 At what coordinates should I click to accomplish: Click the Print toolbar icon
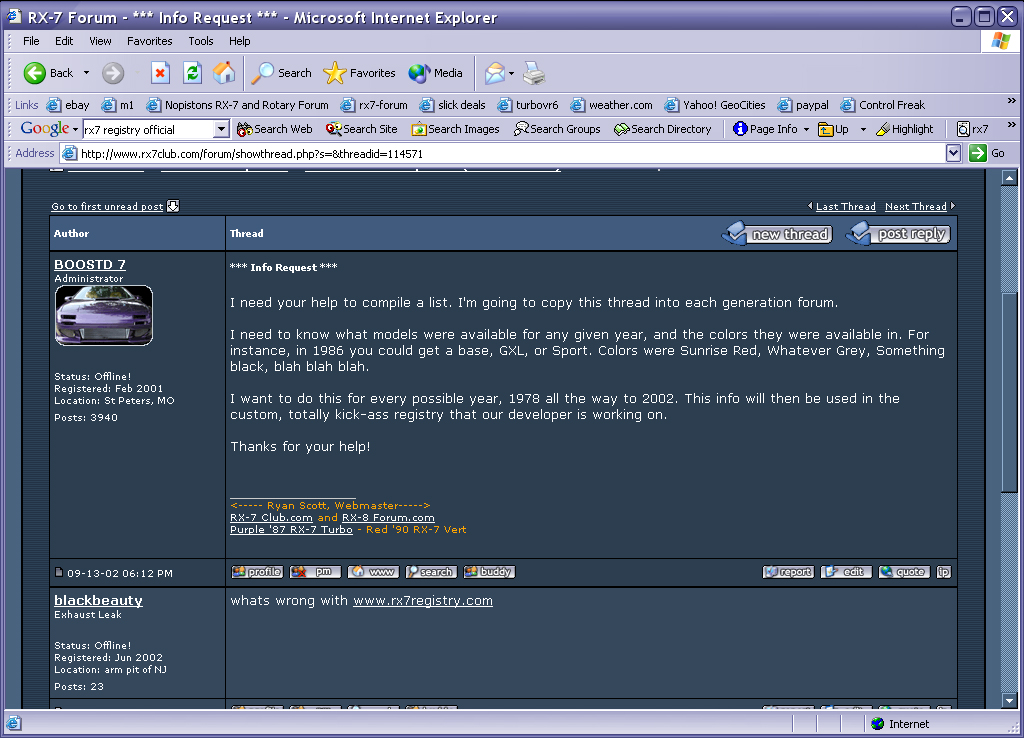[534, 73]
